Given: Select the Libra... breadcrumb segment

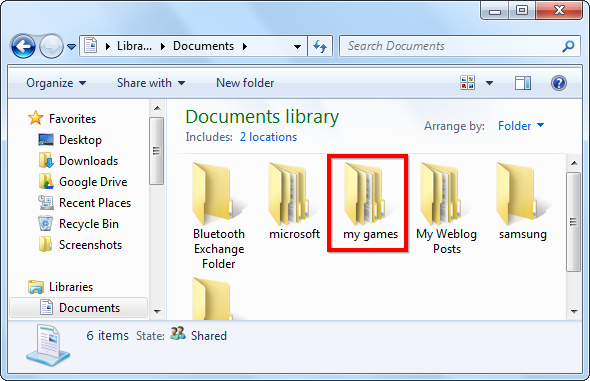Looking at the screenshot, I should click(134, 46).
